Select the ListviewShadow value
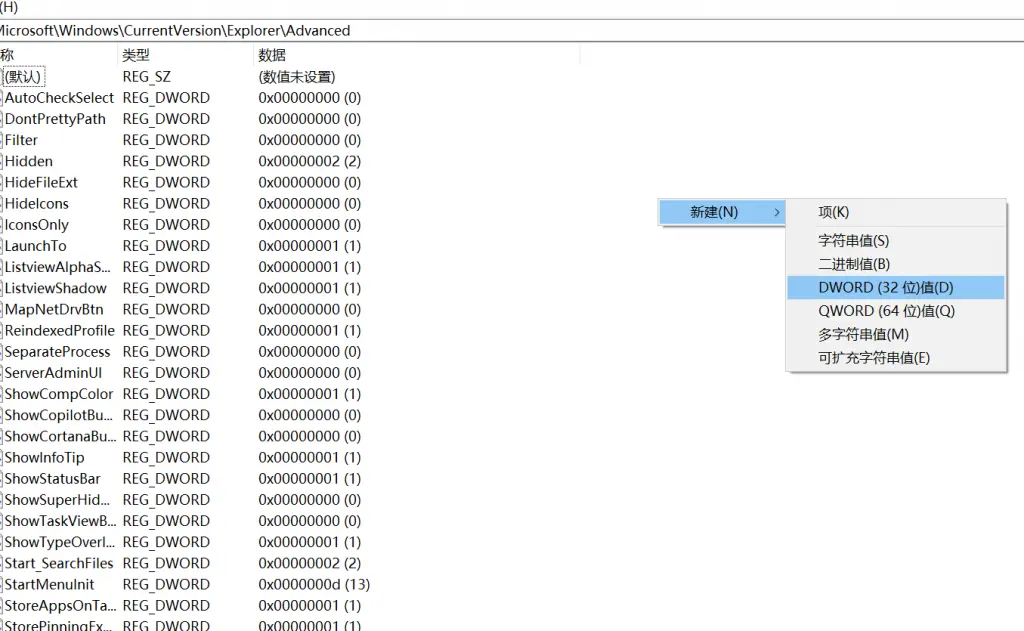Screen dimensions: 1024x631 pos(55,288)
